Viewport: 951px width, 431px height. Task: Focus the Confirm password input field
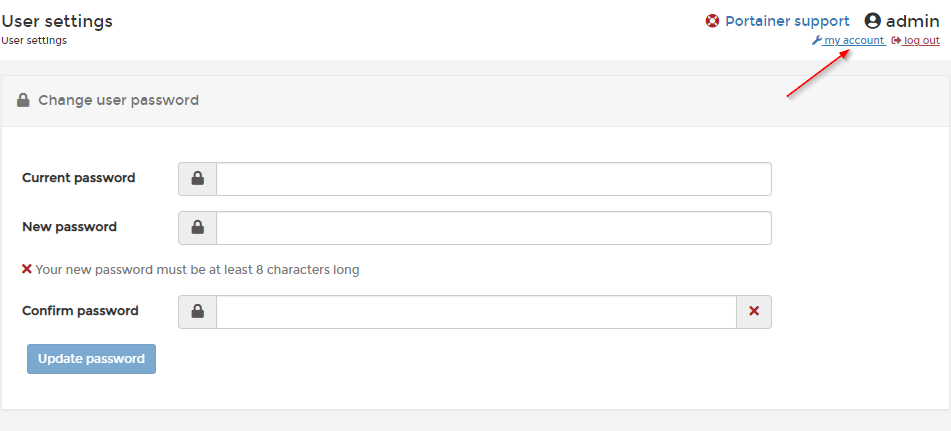pos(477,312)
